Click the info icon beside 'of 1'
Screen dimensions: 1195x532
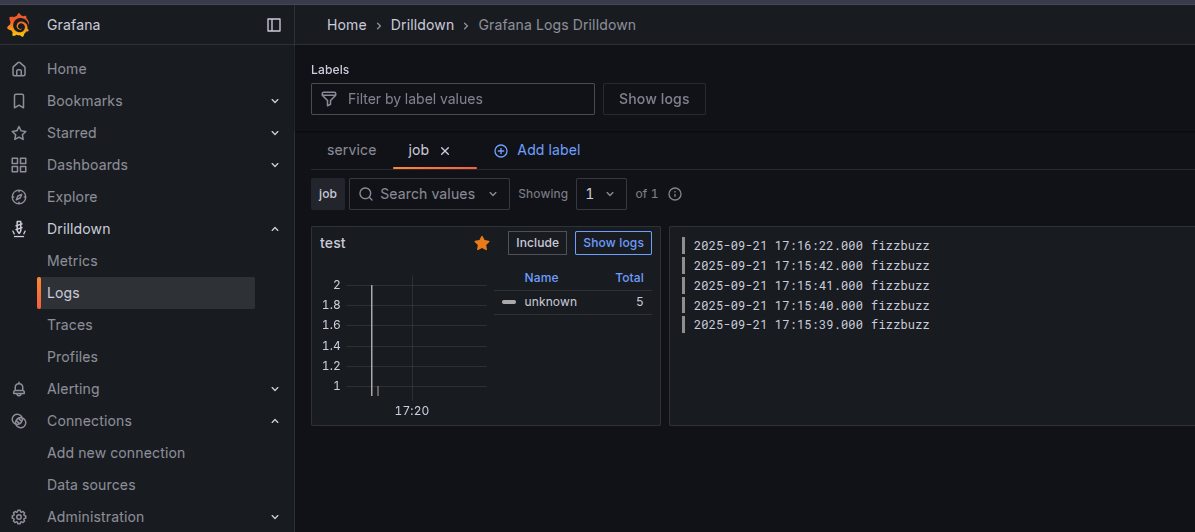[x=675, y=194]
